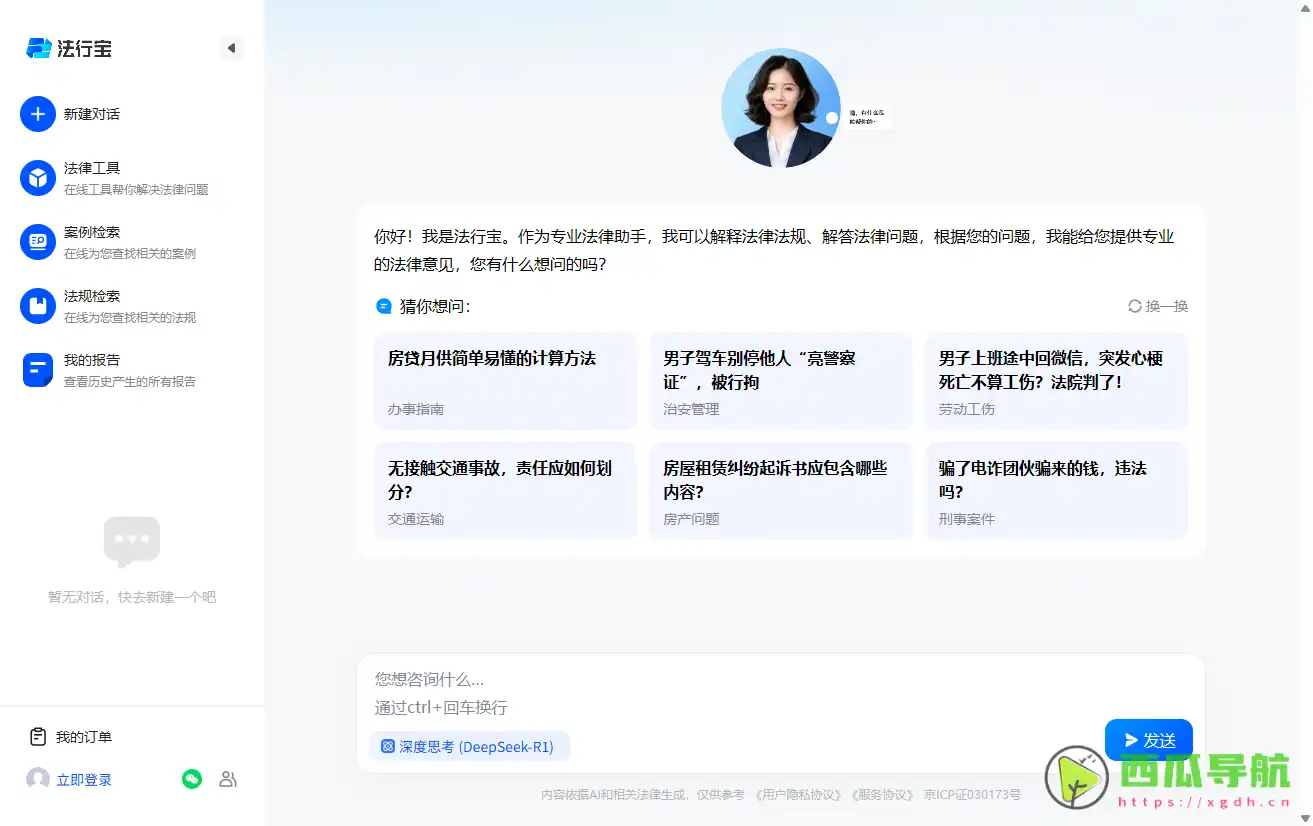Open WeChat contact via green icon

[192, 778]
